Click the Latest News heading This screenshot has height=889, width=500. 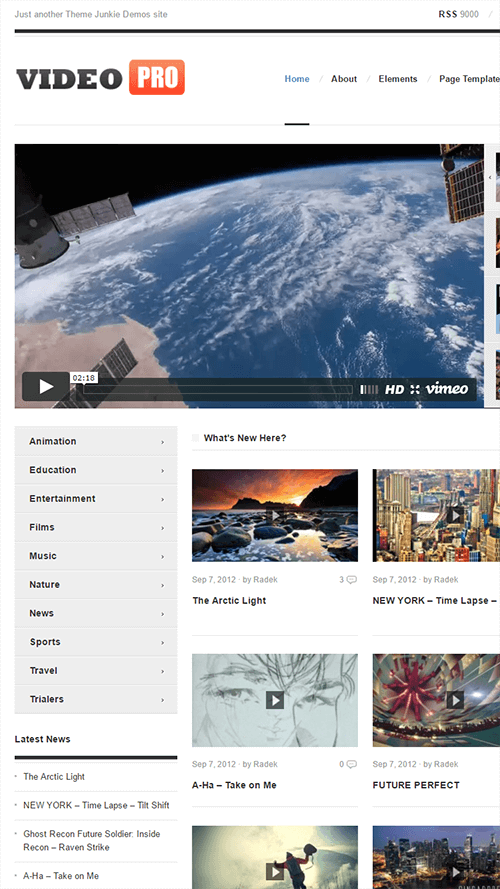[43, 739]
